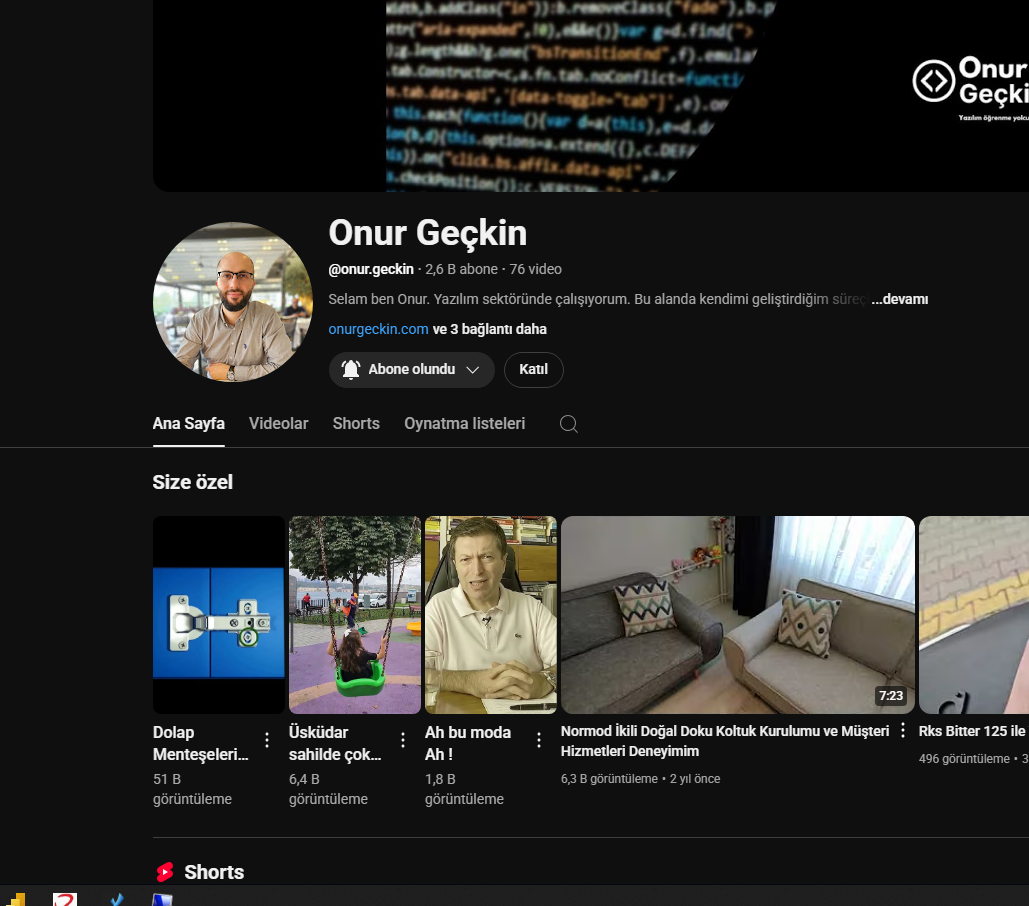The width and height of the screenshot is (1029, 906).
Task: Open the Shorts tab
Action: [356, 424]
